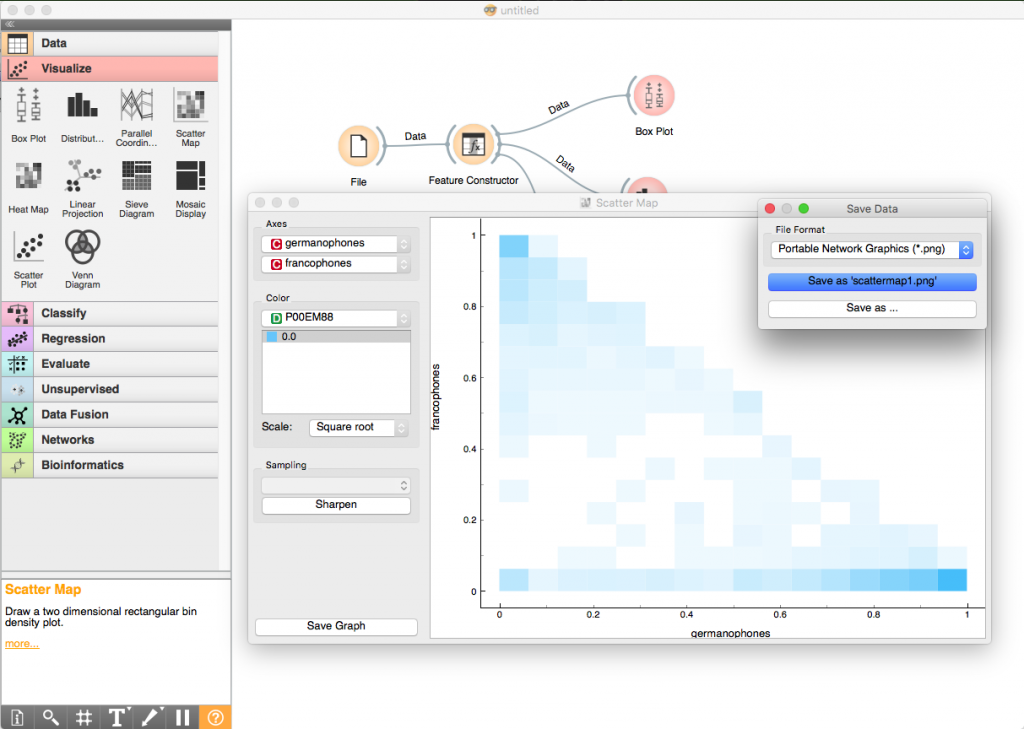Open the Square root scale dropdown
Viewport: 1024px width, 729px height.
pos(359,427)
